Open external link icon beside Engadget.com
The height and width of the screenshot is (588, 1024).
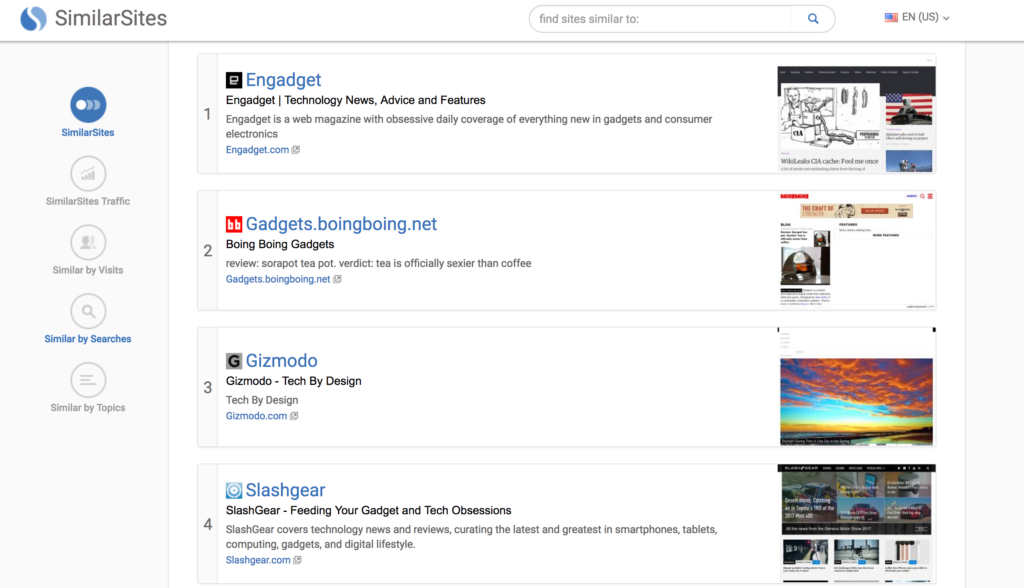click(x=296, y=150)
